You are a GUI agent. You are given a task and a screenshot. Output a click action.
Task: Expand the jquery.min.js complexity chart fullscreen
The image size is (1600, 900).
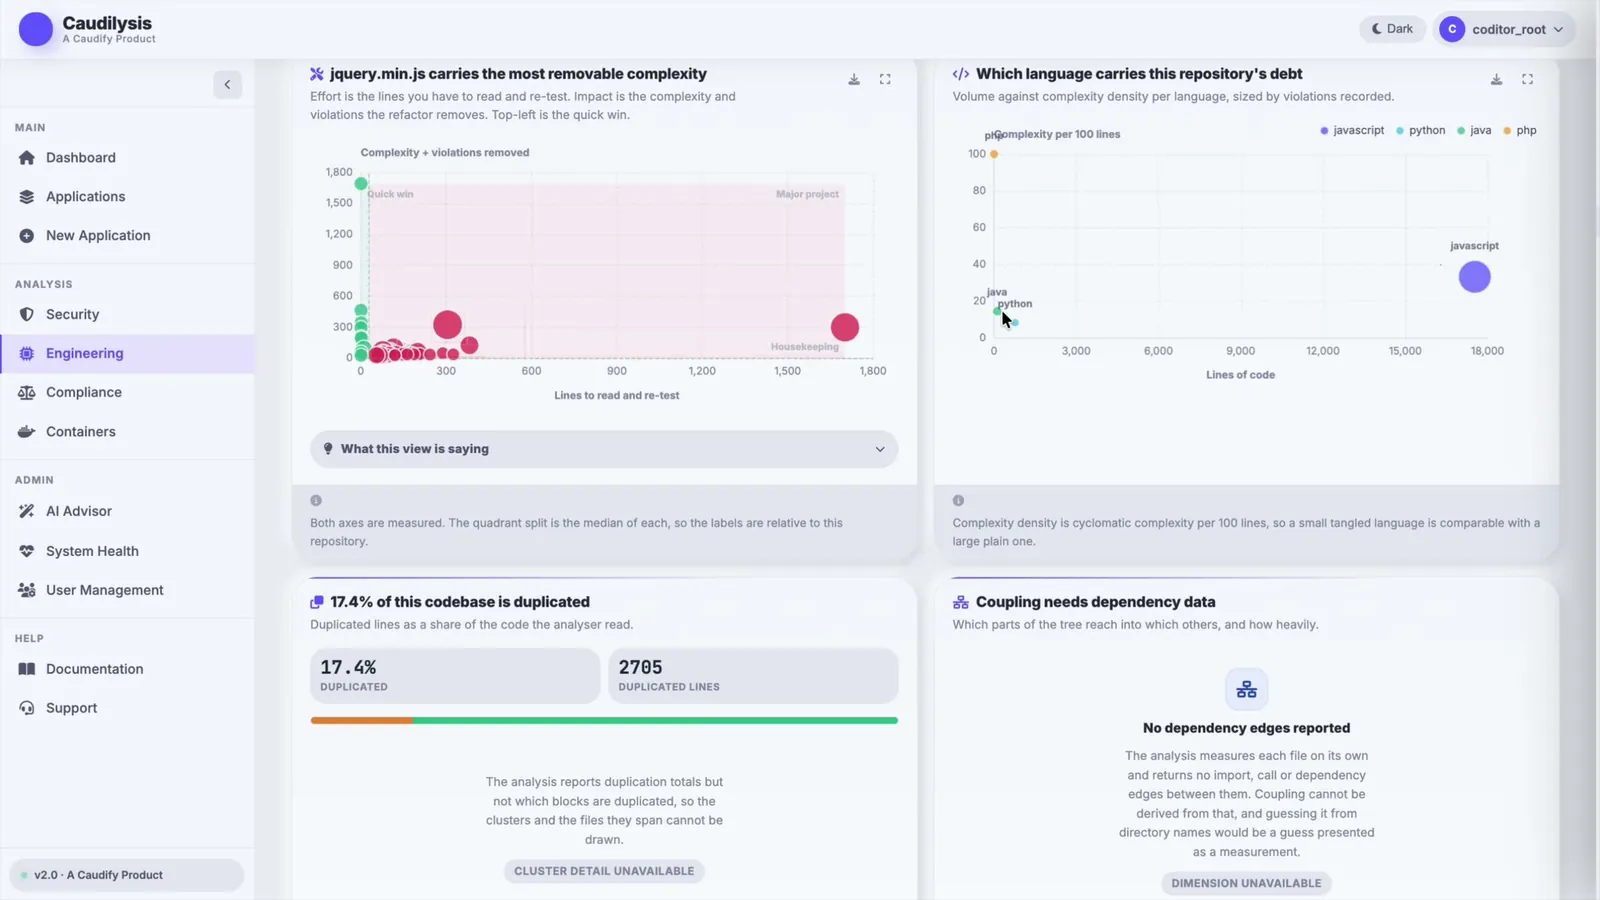(885, 79)
